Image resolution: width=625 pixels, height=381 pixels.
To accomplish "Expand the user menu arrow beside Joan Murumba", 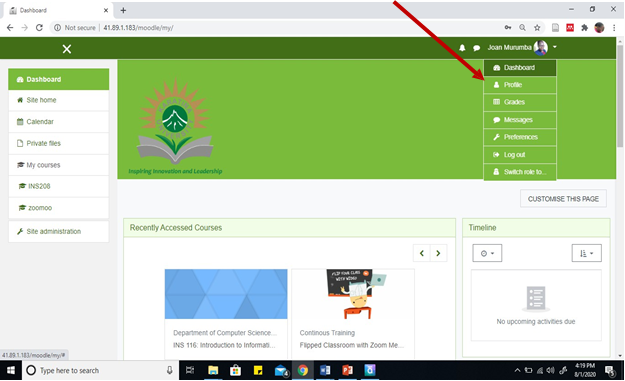I will point(554,47).
